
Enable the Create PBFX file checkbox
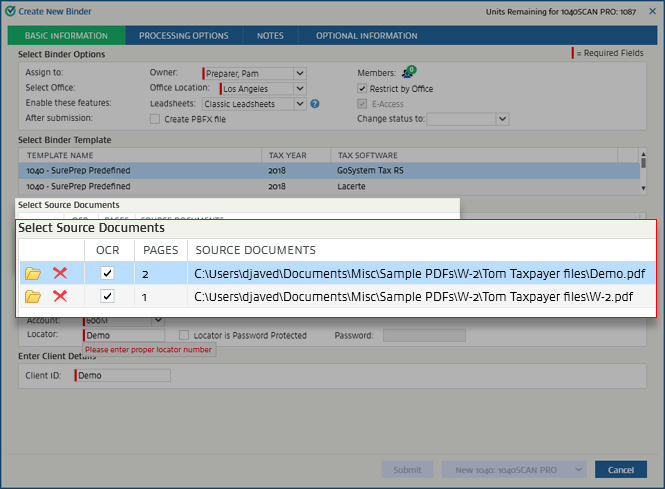pyautogui.click(x=155, y=119)
